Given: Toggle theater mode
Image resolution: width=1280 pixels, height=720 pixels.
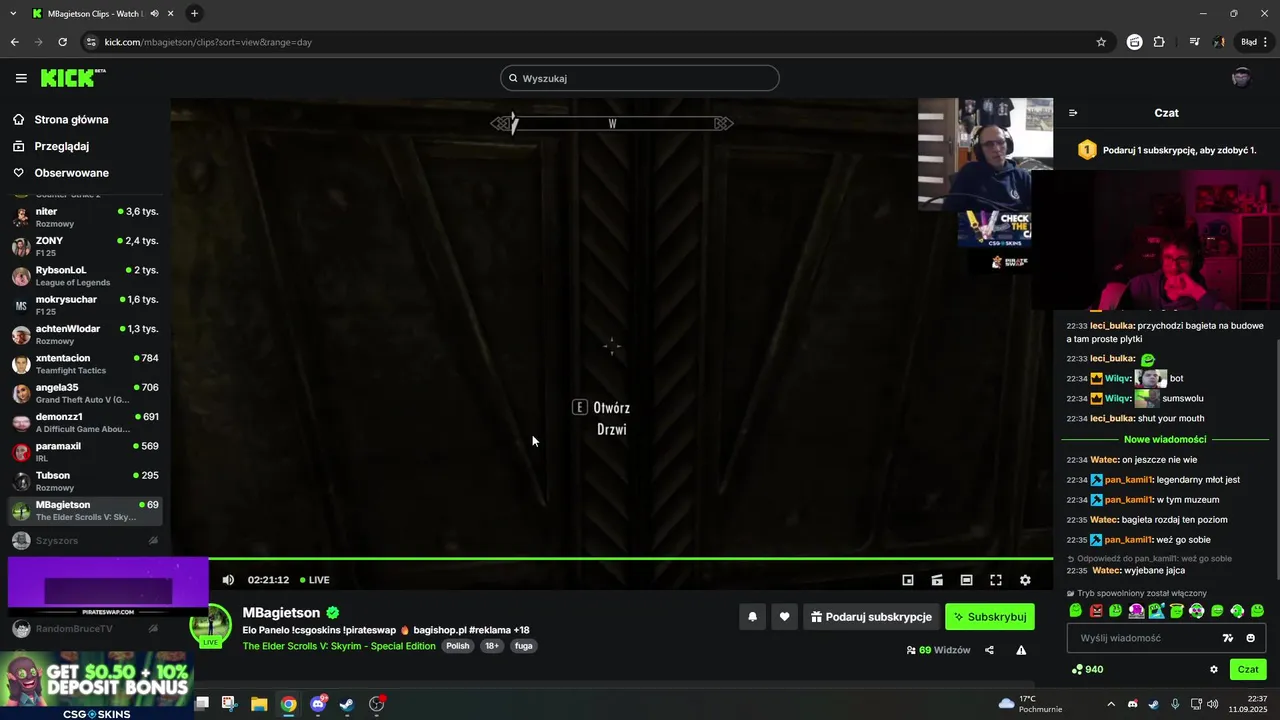Looking at the screenshot, I should pyautogui.click(x=966, y=580).
